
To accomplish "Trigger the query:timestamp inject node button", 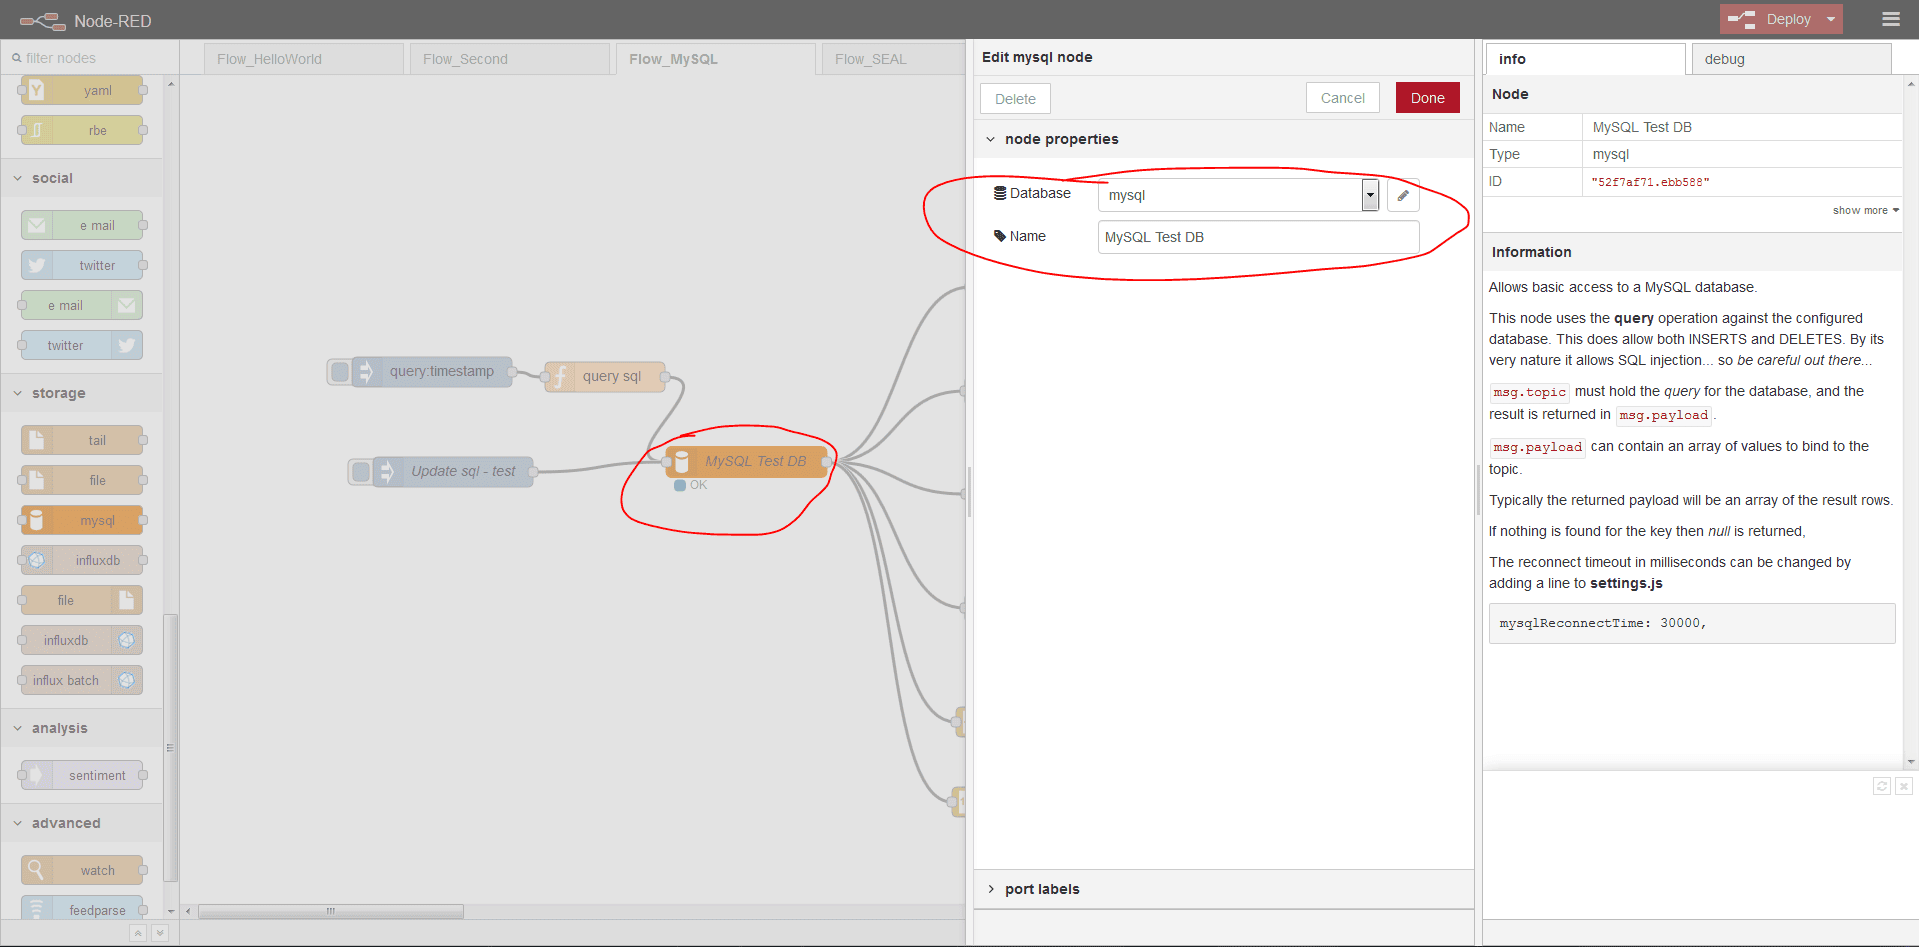I will 340,372.
